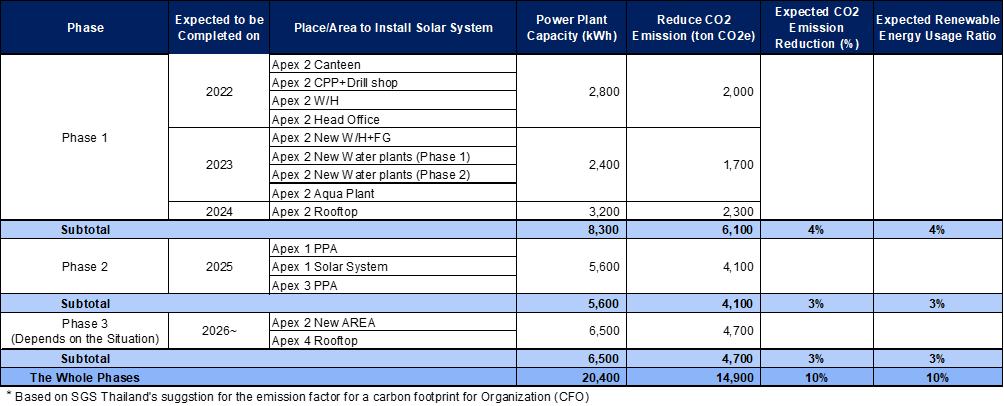The width and height of the screenshot is (1004, 406).
Task: Click 'Place/Area to Install Solar System' header
Action: coord(393,28)
